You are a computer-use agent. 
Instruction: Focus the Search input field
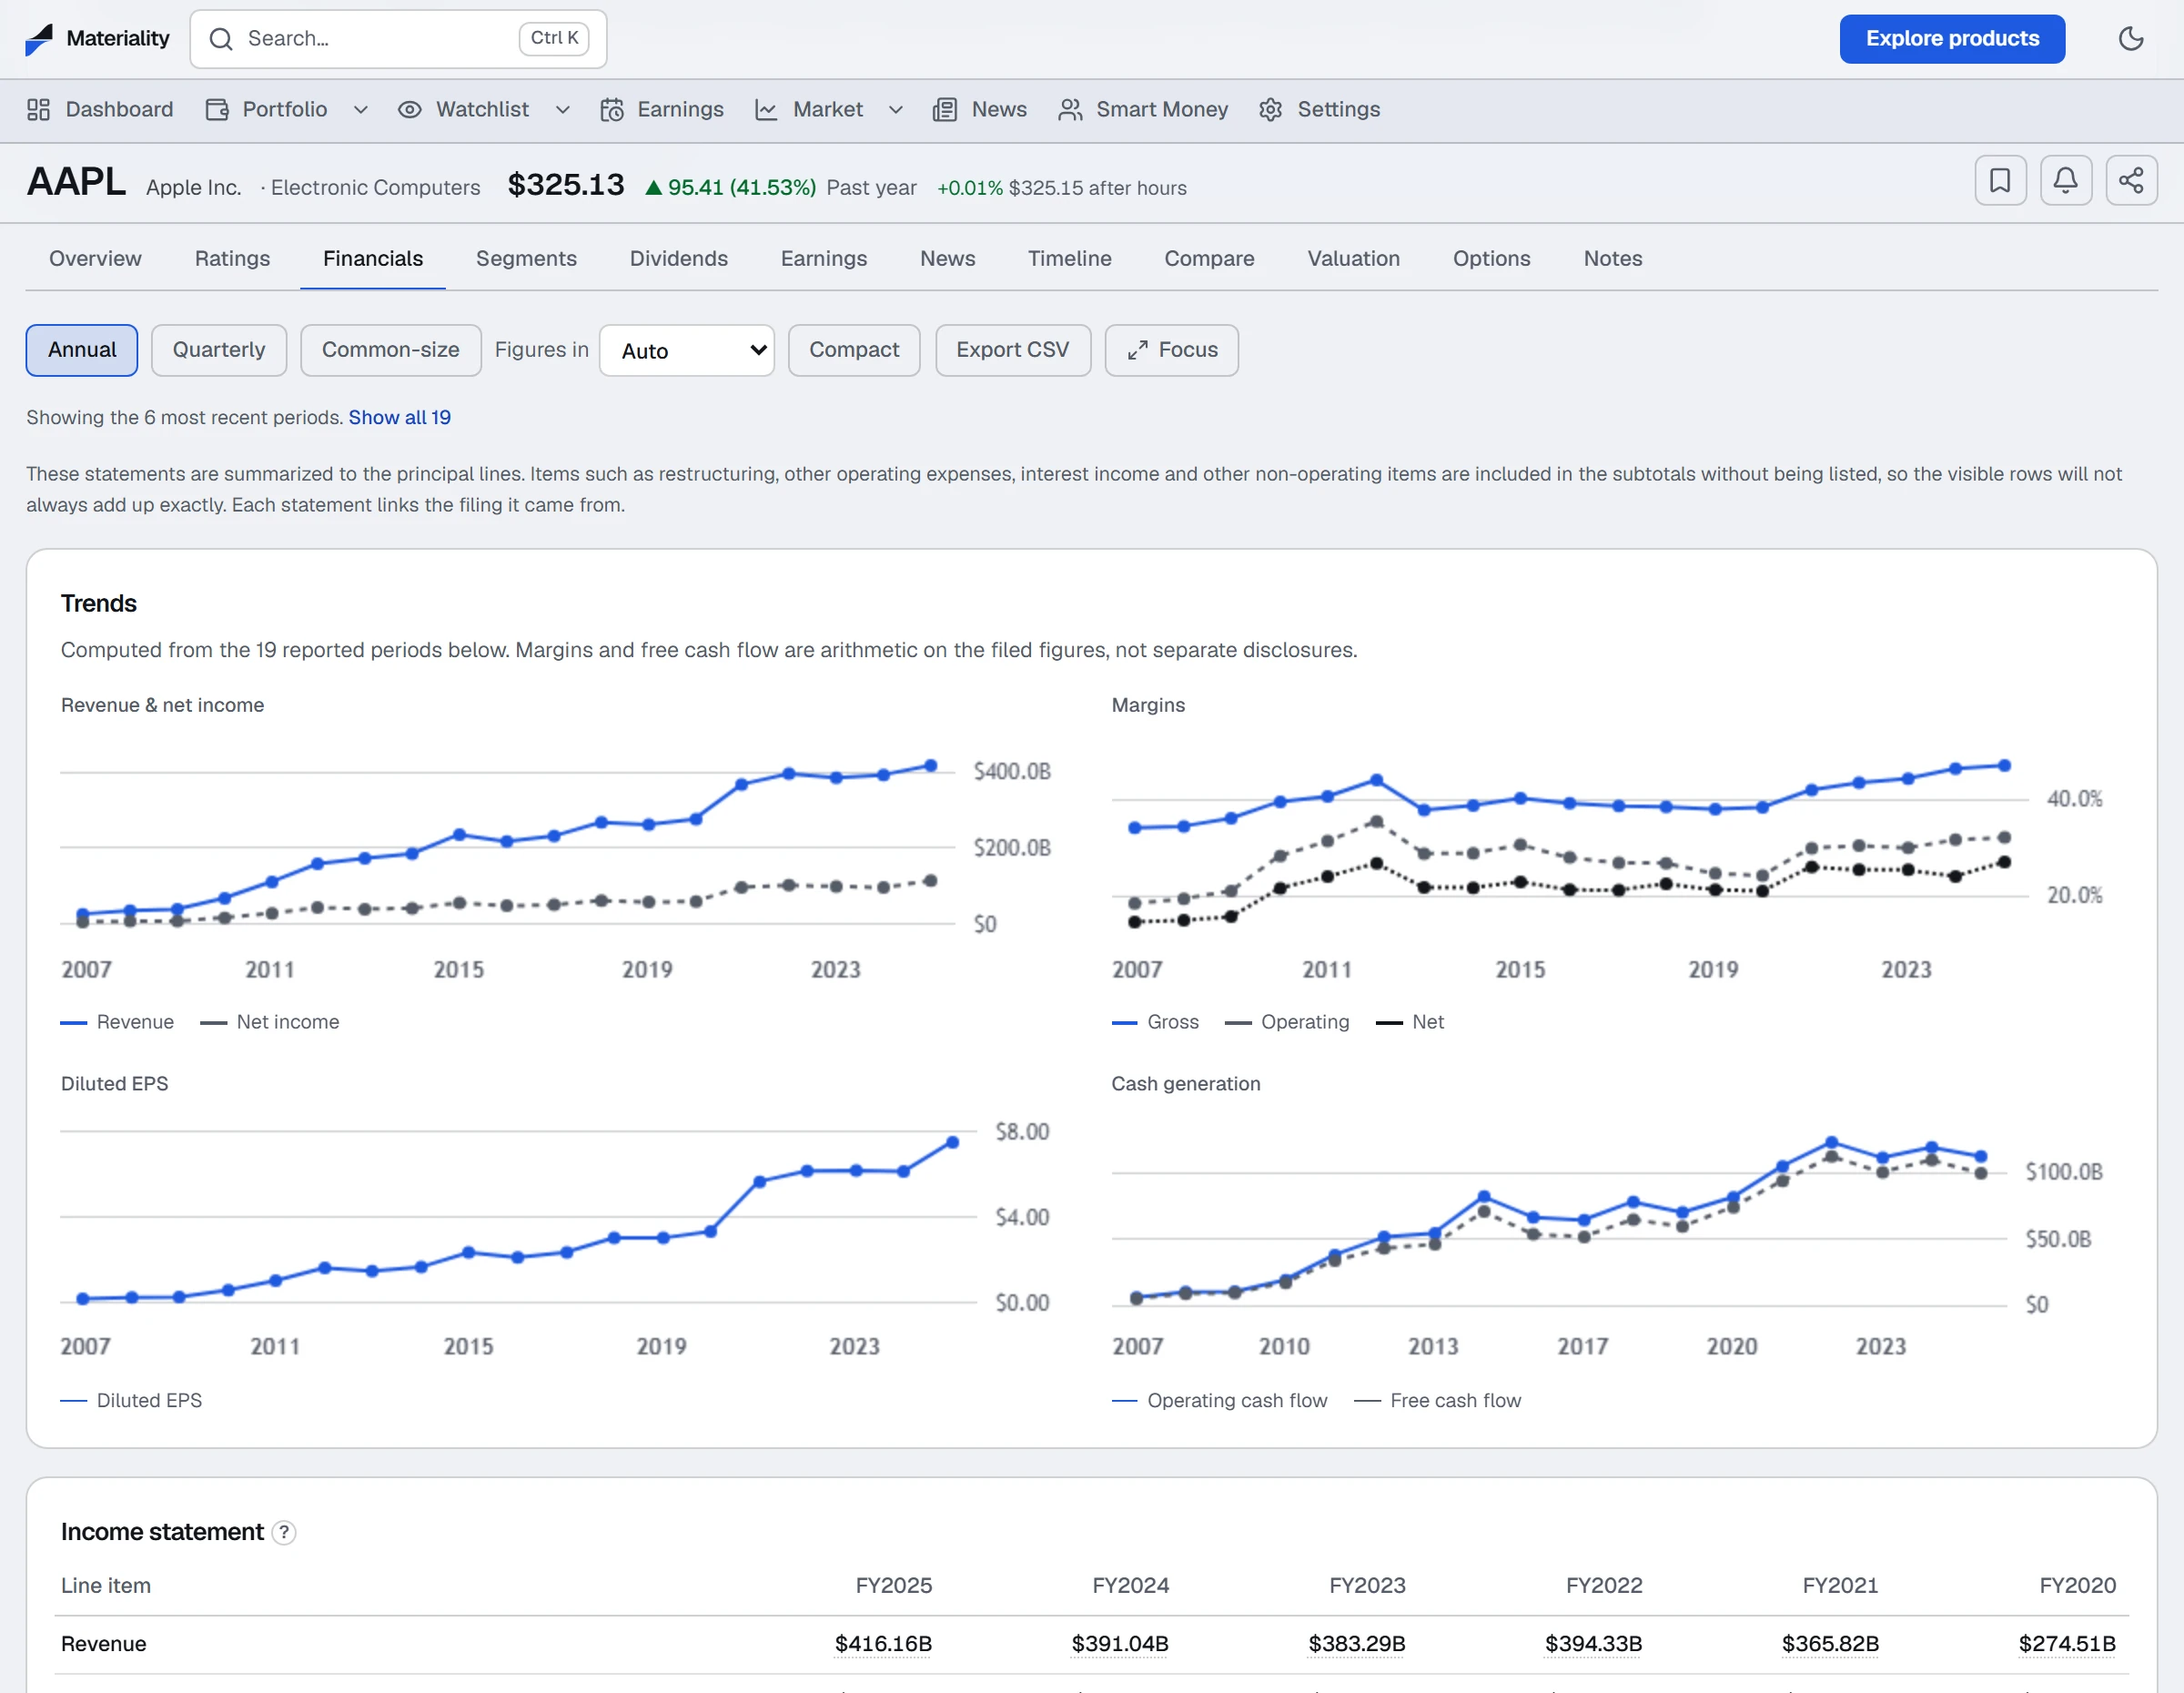click(398, 39)
